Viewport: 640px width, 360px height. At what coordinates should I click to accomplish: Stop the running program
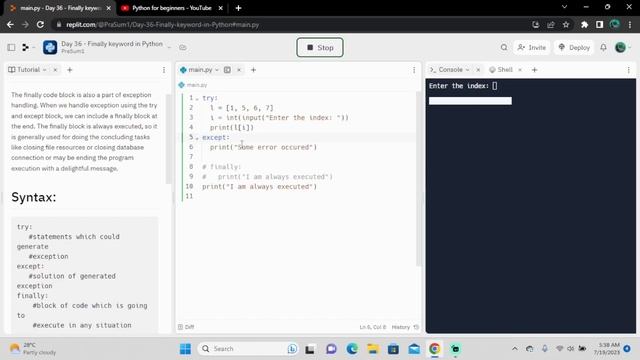[x=320, y=47]
